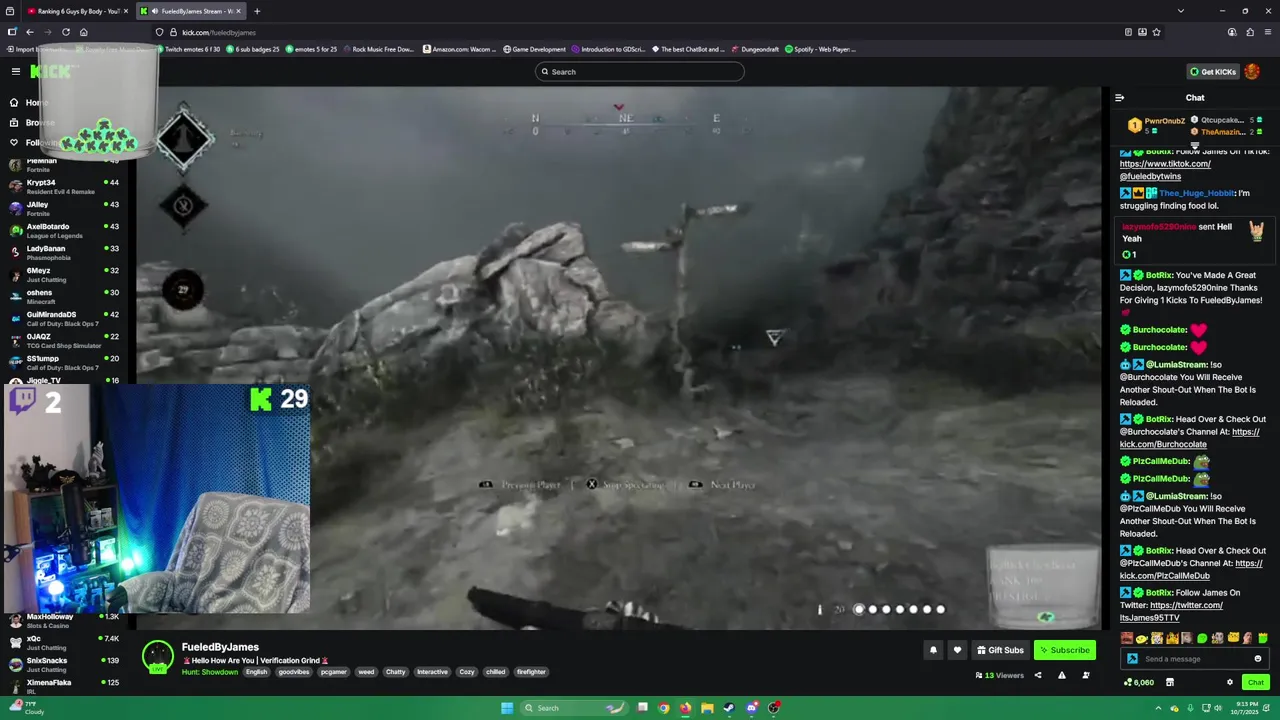Click the taskbar volume icon
Screen dimensions: 1280x720
pos(1217,708)
